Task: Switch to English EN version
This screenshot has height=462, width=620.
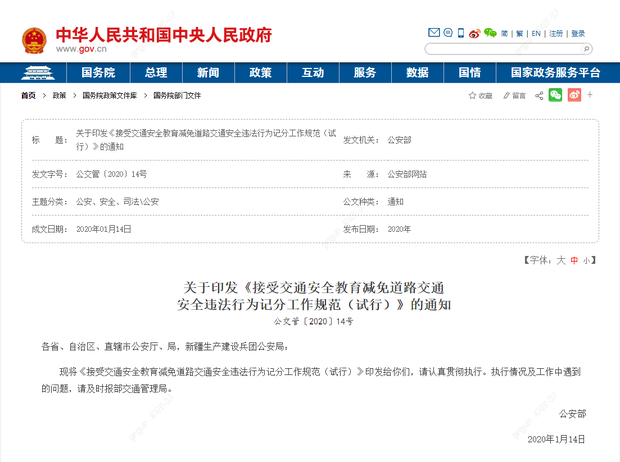Action: (536, 34)
